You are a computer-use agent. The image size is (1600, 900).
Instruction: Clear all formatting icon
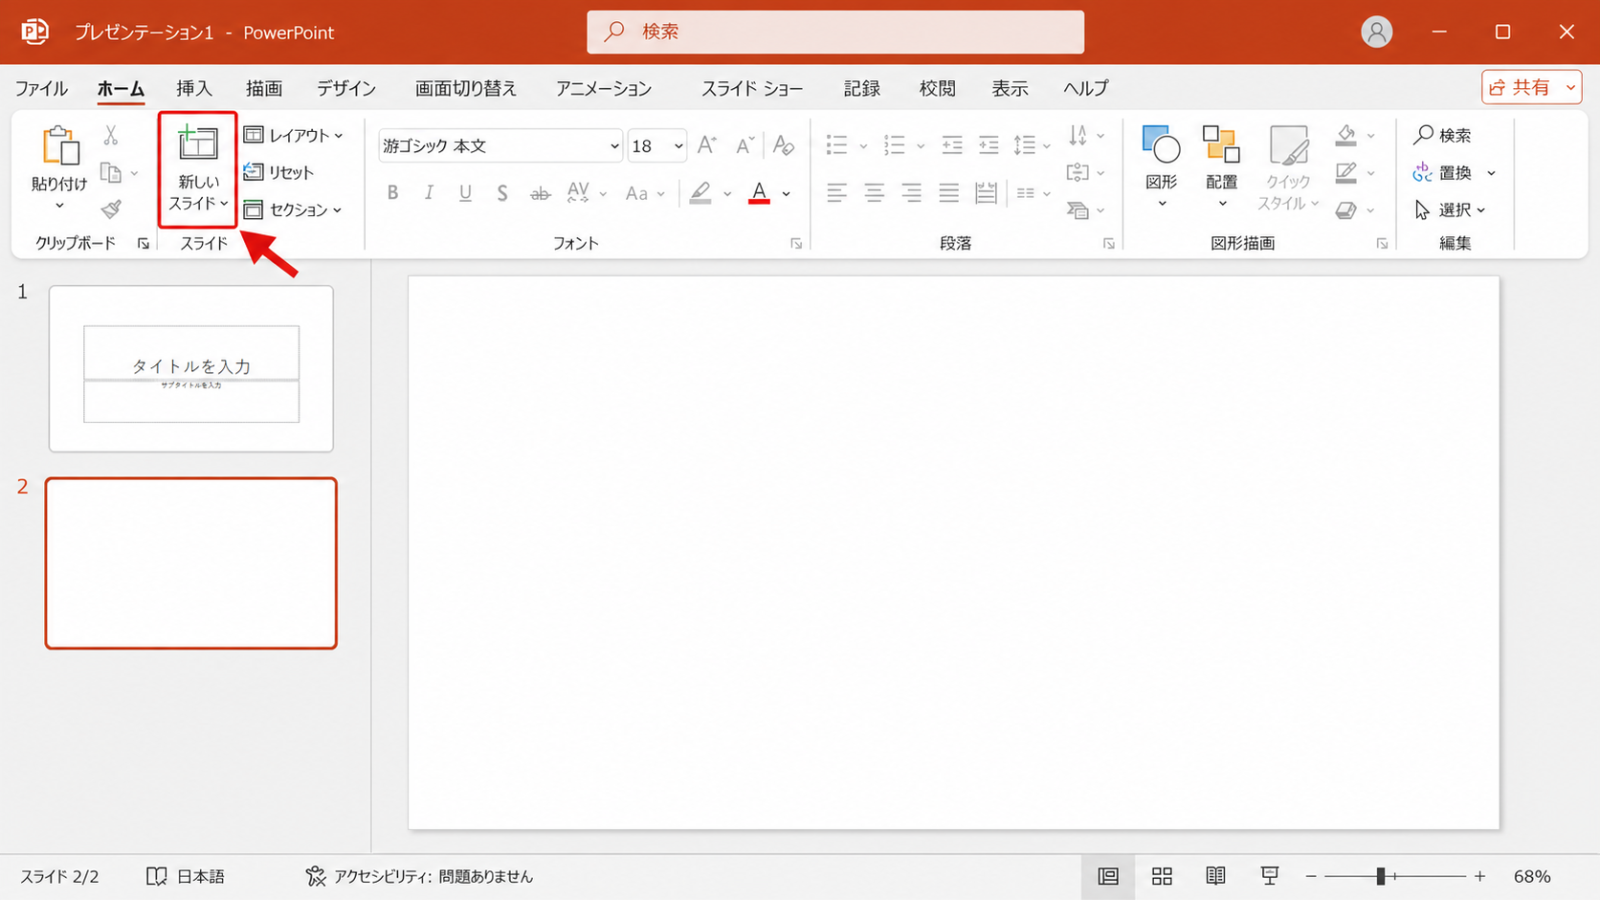(x=783, y=146)
